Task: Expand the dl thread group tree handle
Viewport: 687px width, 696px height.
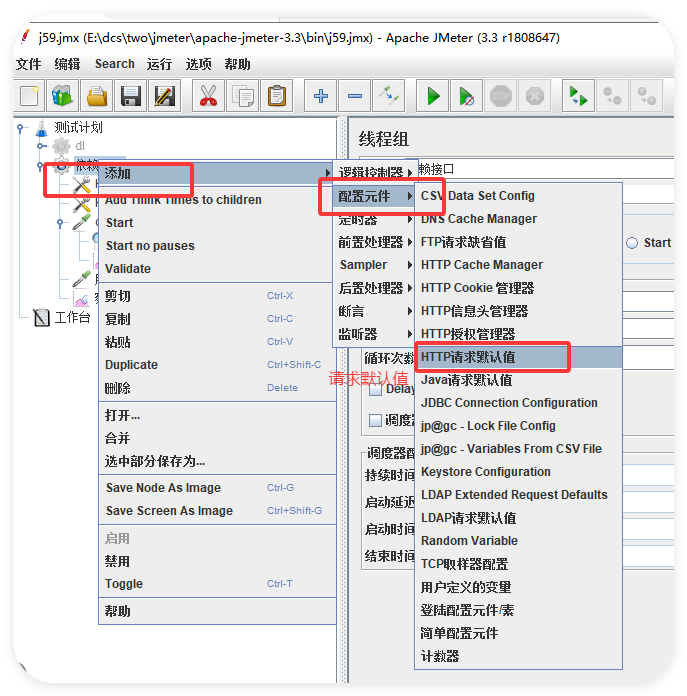Action: click(40, 146)
